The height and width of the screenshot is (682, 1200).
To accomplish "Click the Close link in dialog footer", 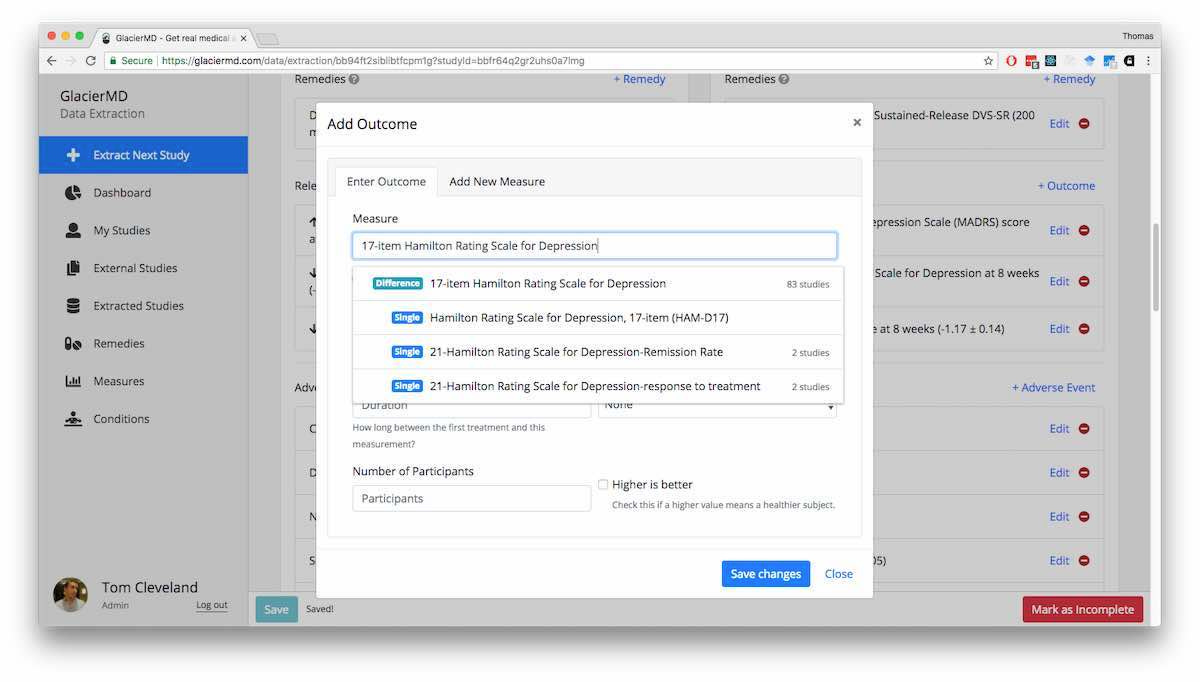I will click(838, 574).
